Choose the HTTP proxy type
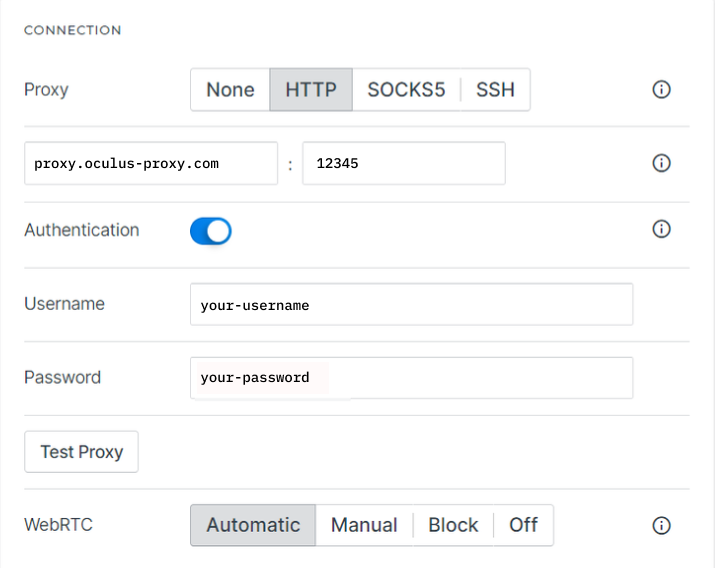Screen dimensions: 715x572 tap(311, 89)
